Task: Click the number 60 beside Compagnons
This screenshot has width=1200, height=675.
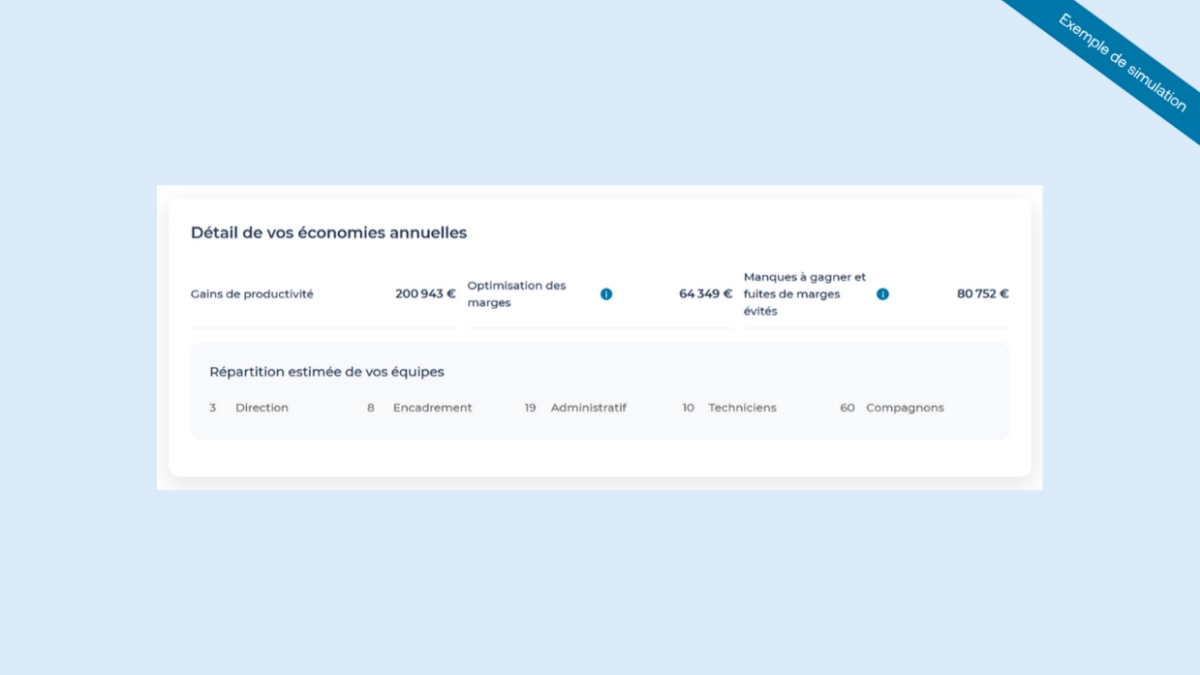Action: pos(847,408)
